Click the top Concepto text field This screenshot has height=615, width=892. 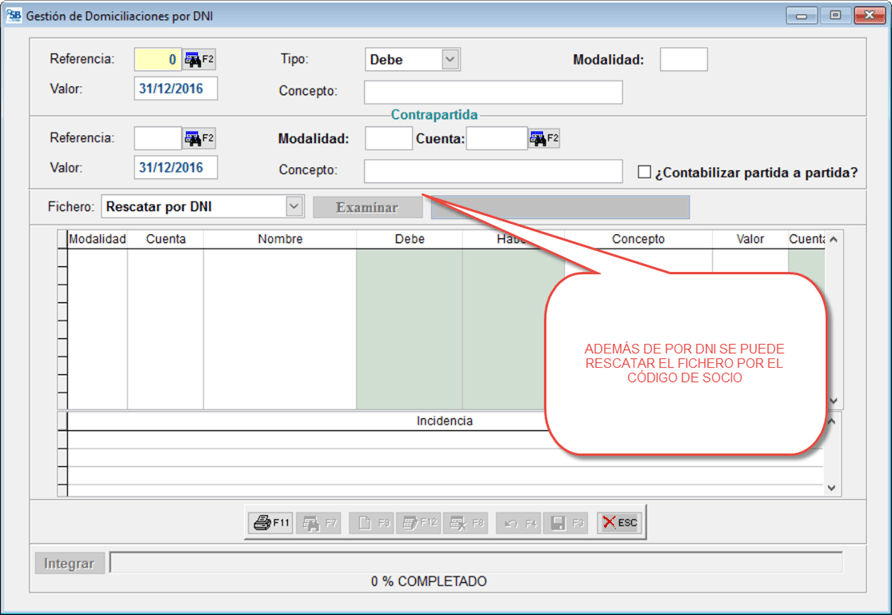coord(492,92)
